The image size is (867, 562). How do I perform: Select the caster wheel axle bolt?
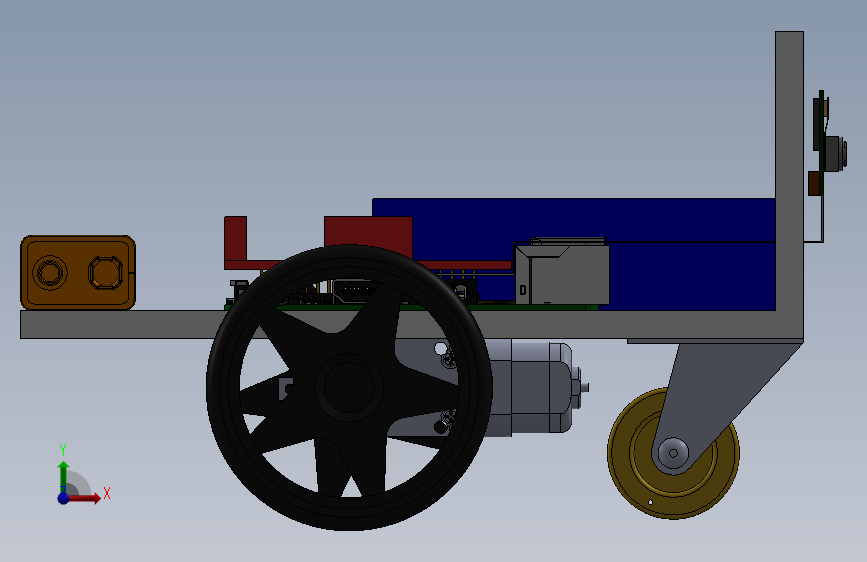[x=673, y=453]
